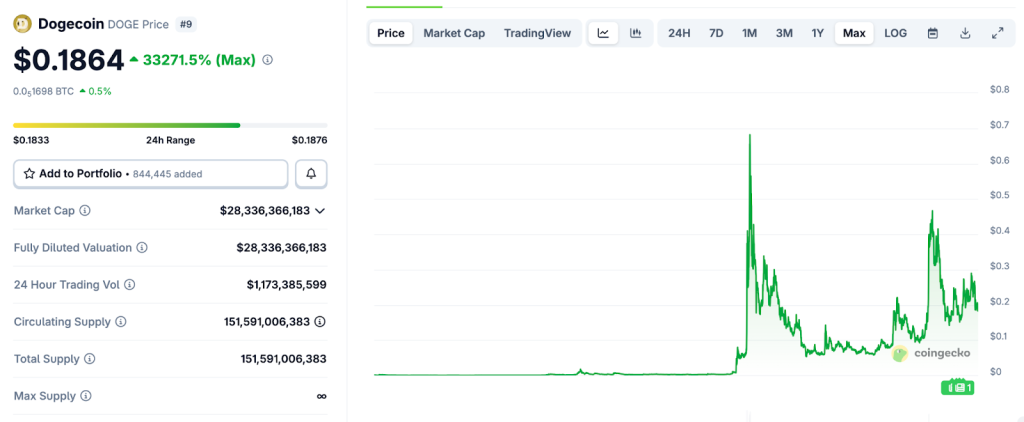The width and height of the screenshot is (1024, 422).
Task: Expand the Market Cap value chevron
Action: (x=320, y=211)
